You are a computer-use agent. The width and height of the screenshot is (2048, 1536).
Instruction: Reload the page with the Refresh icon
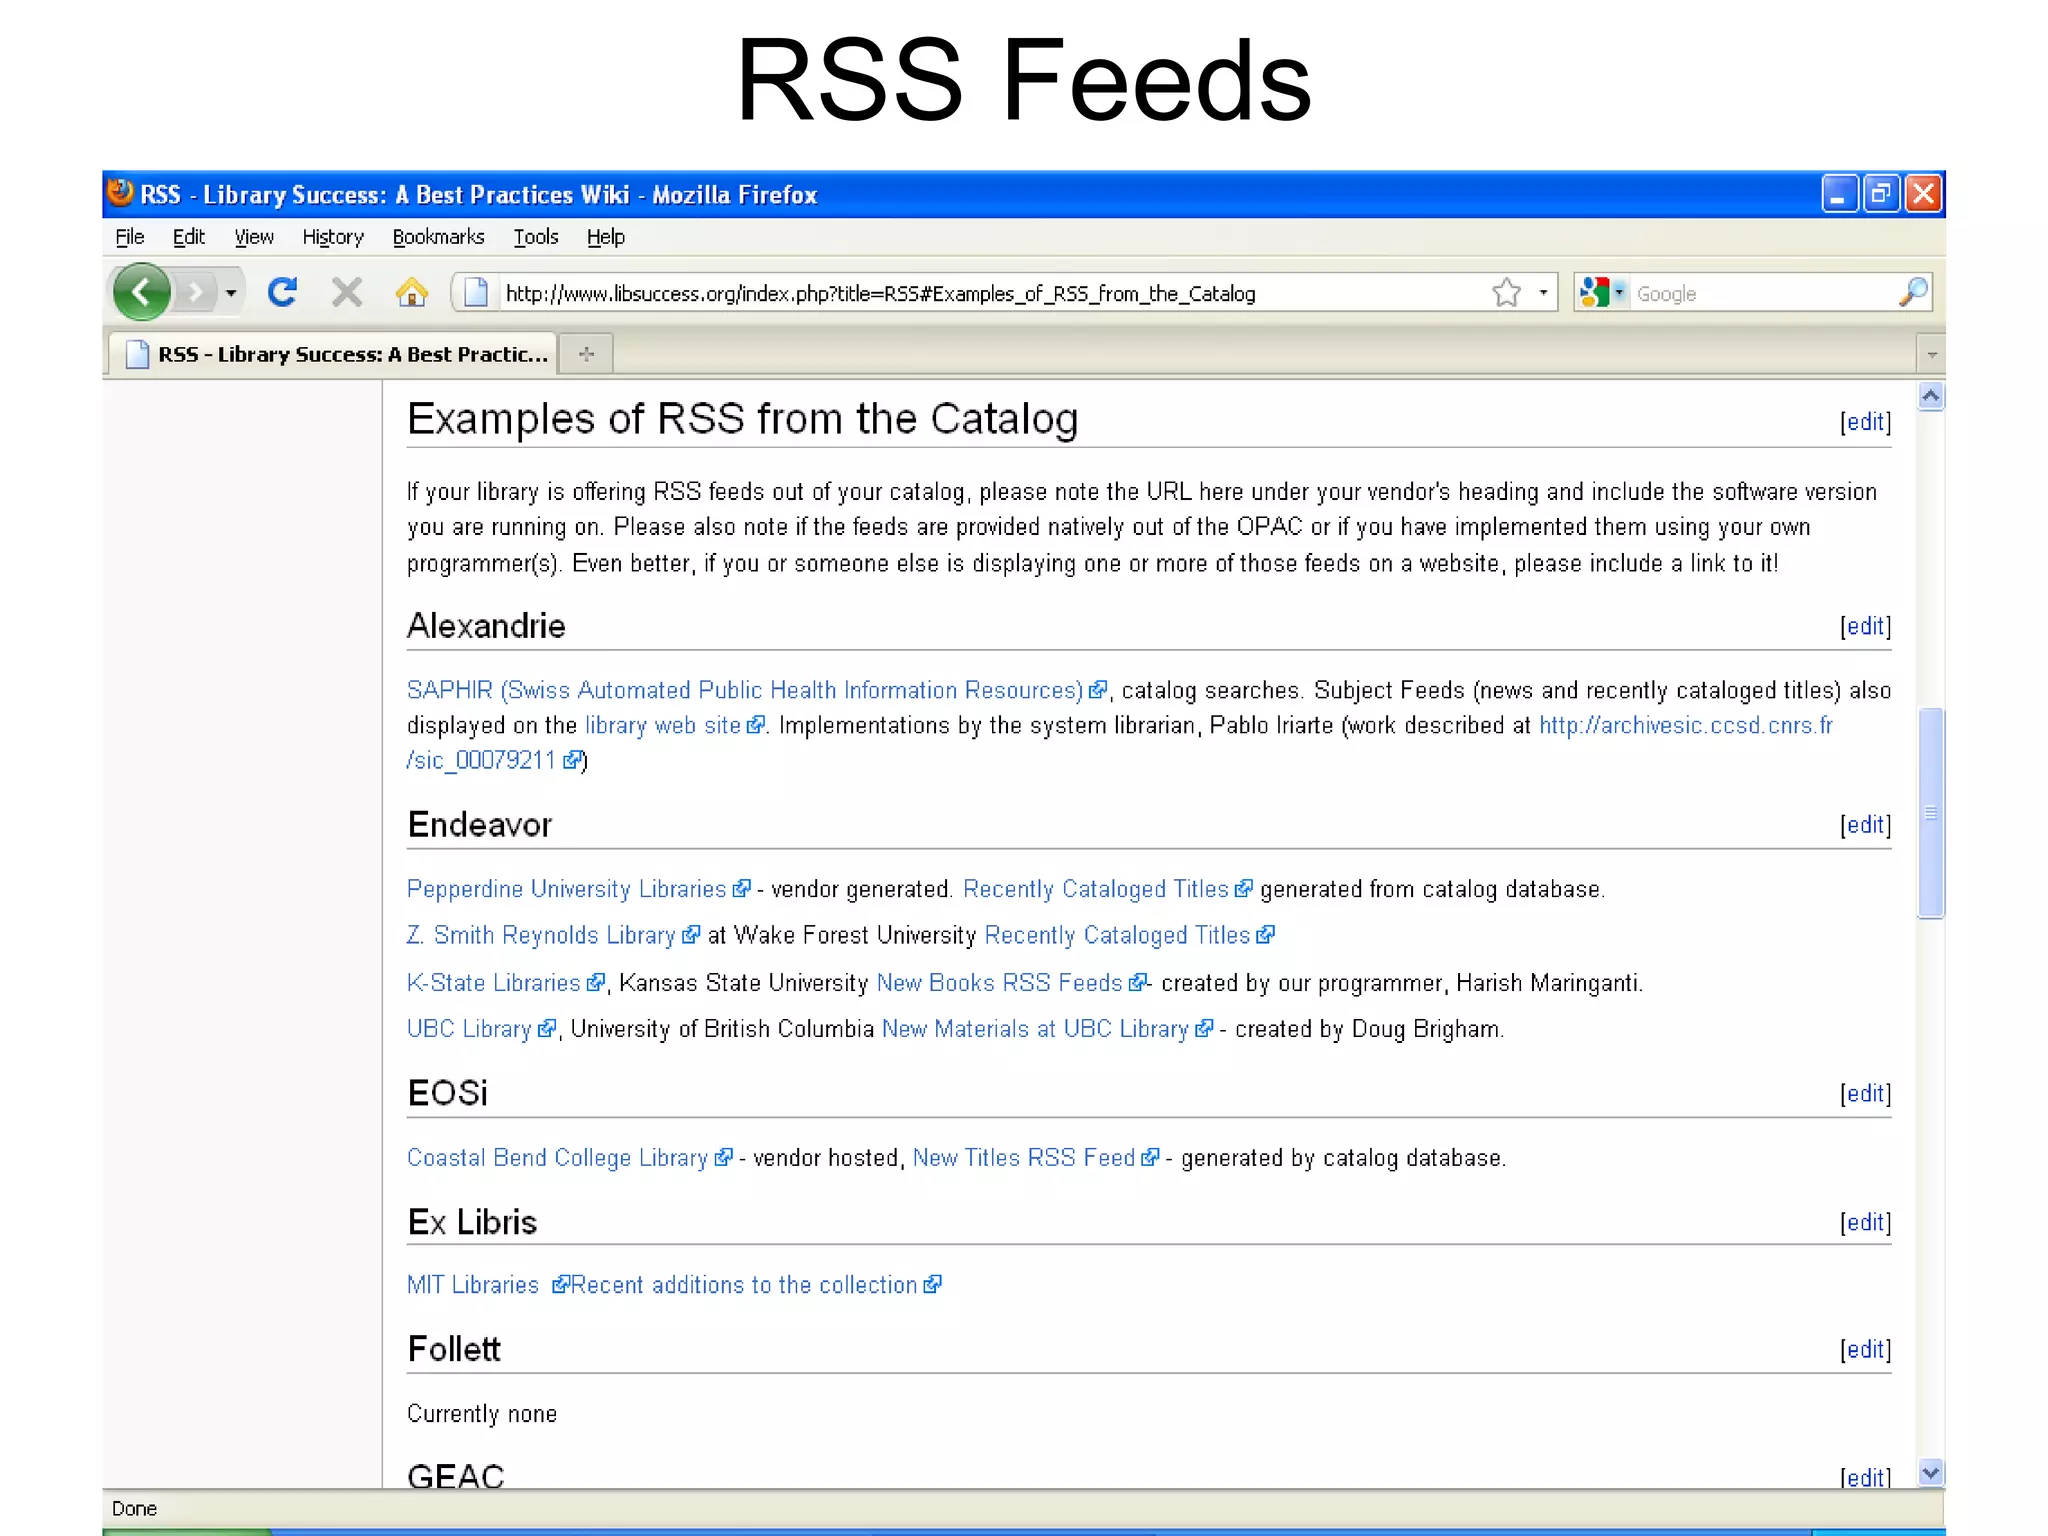click(283, 292)
